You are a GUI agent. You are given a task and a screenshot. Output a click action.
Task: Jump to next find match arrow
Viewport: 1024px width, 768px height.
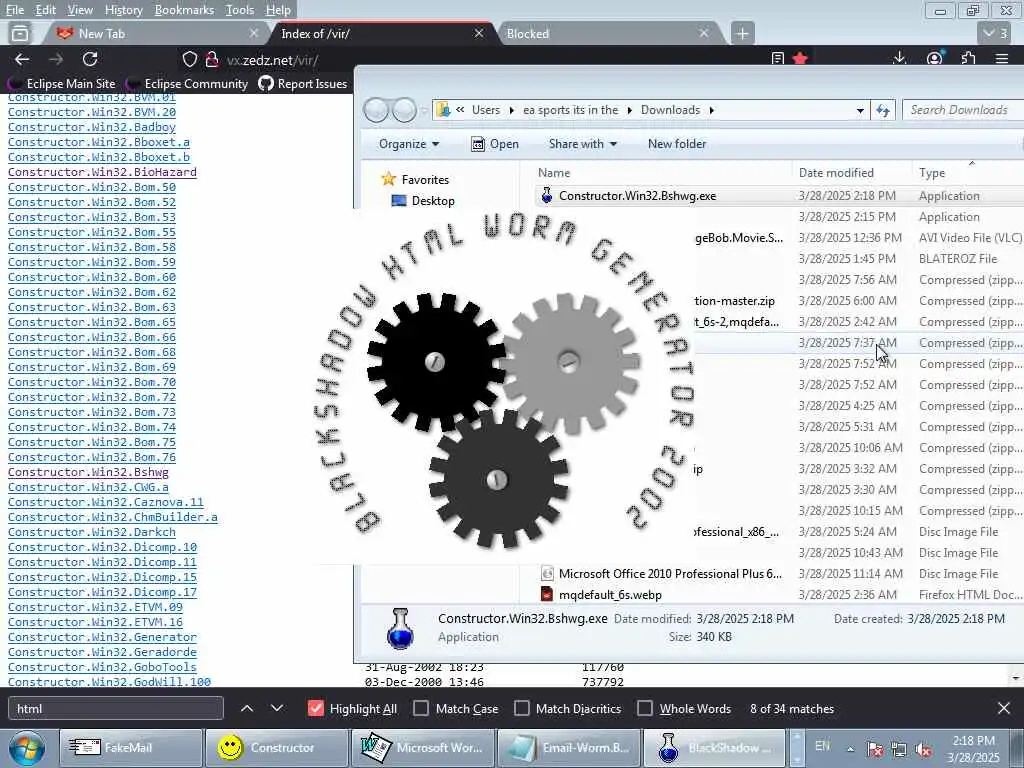click(x=277, y=708)
